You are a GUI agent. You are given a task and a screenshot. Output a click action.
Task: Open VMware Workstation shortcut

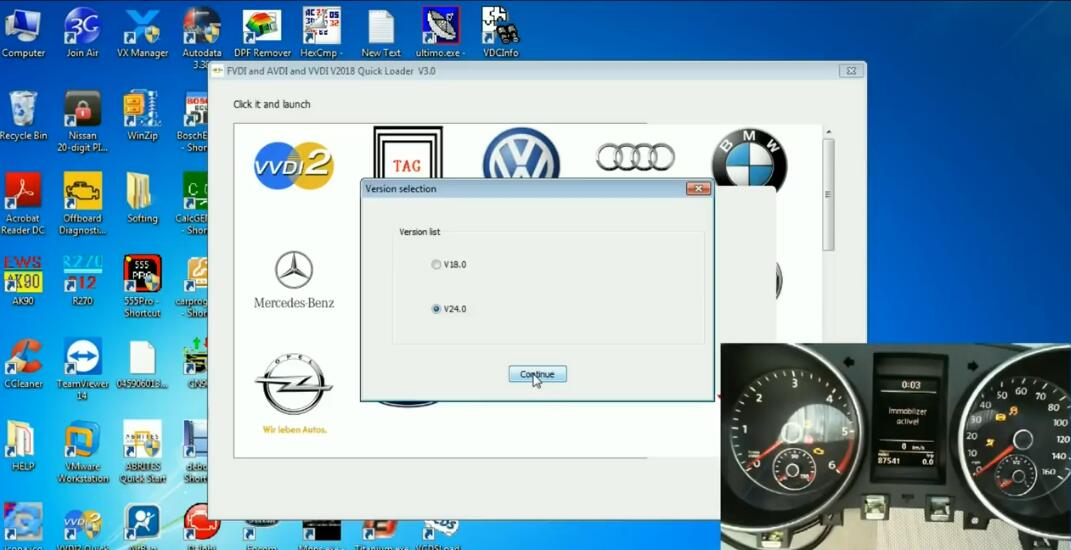tap(83, 452)
